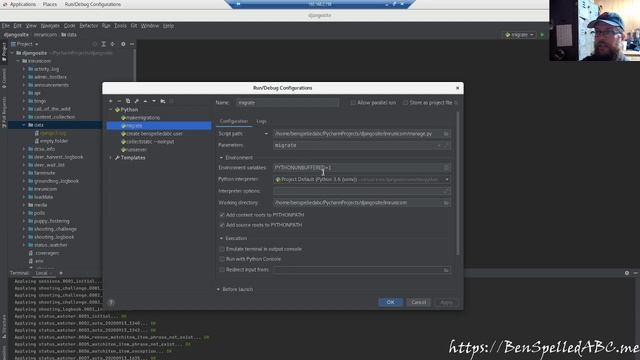Copy configuration icon in dialog toolbar
The image size is (640, 360).
pyautogui.click(x=128, y=101)
